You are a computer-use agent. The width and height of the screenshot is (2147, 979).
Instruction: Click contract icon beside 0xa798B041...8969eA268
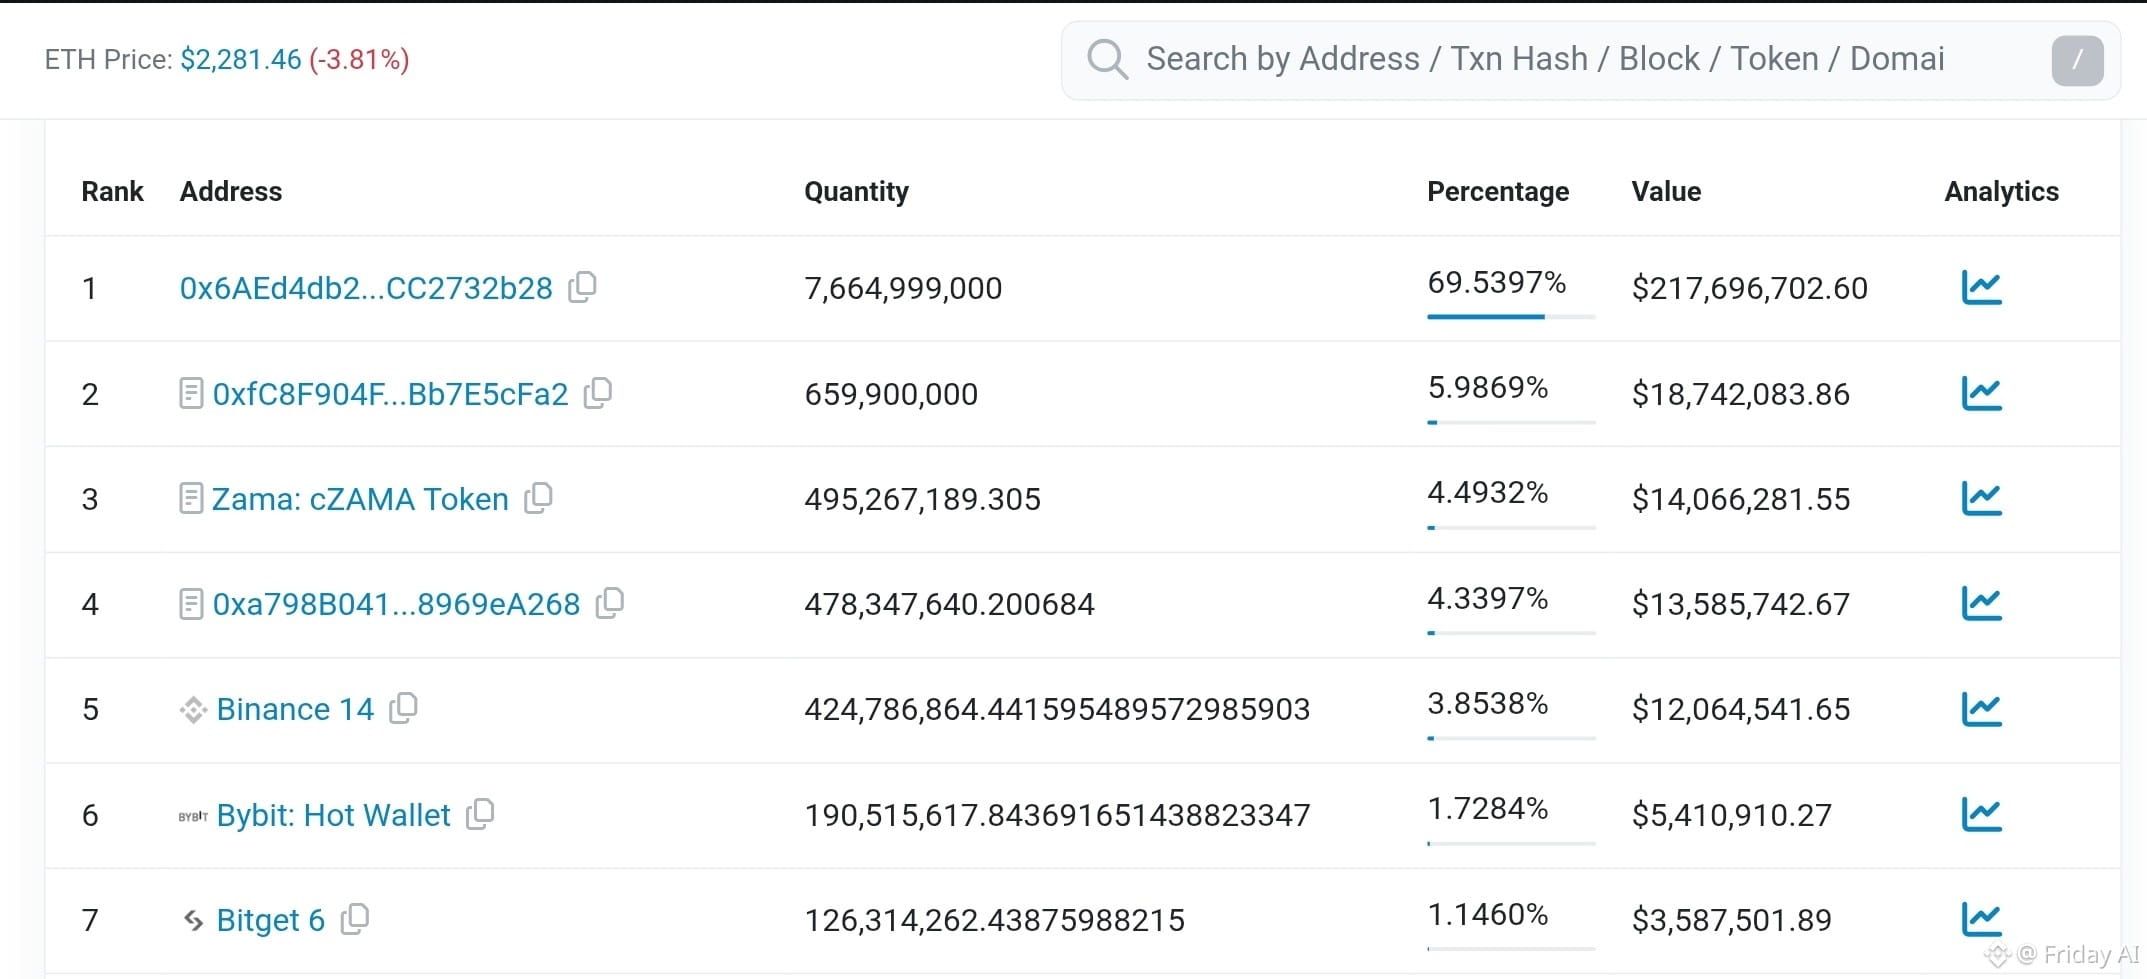(191, 604)
